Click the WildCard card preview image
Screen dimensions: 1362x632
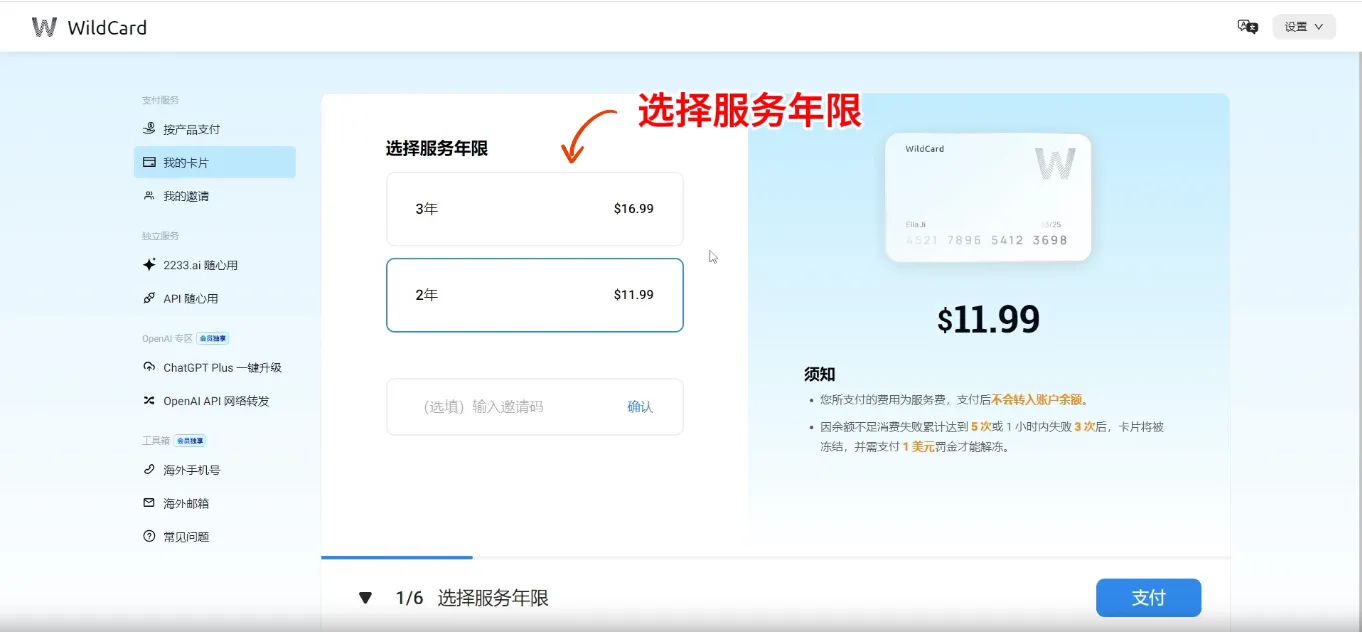pos(988,197)
